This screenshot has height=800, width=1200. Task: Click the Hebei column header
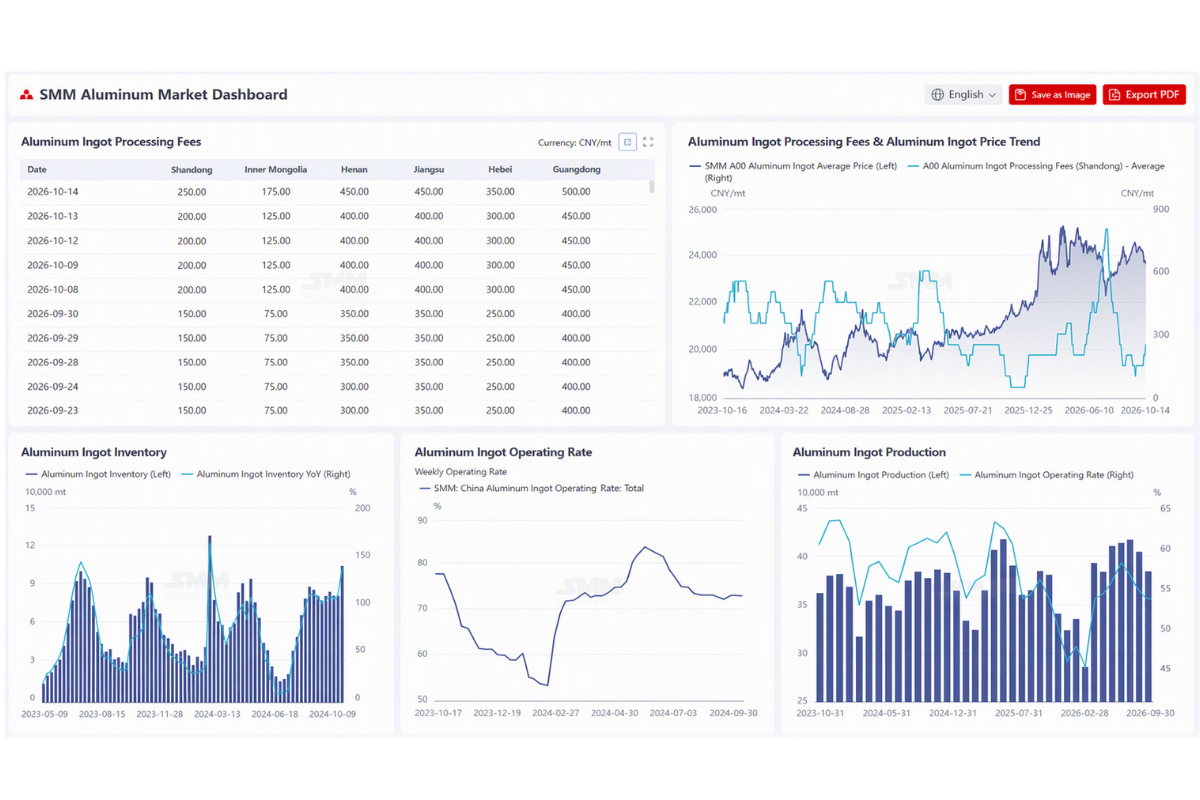point(500,169)
